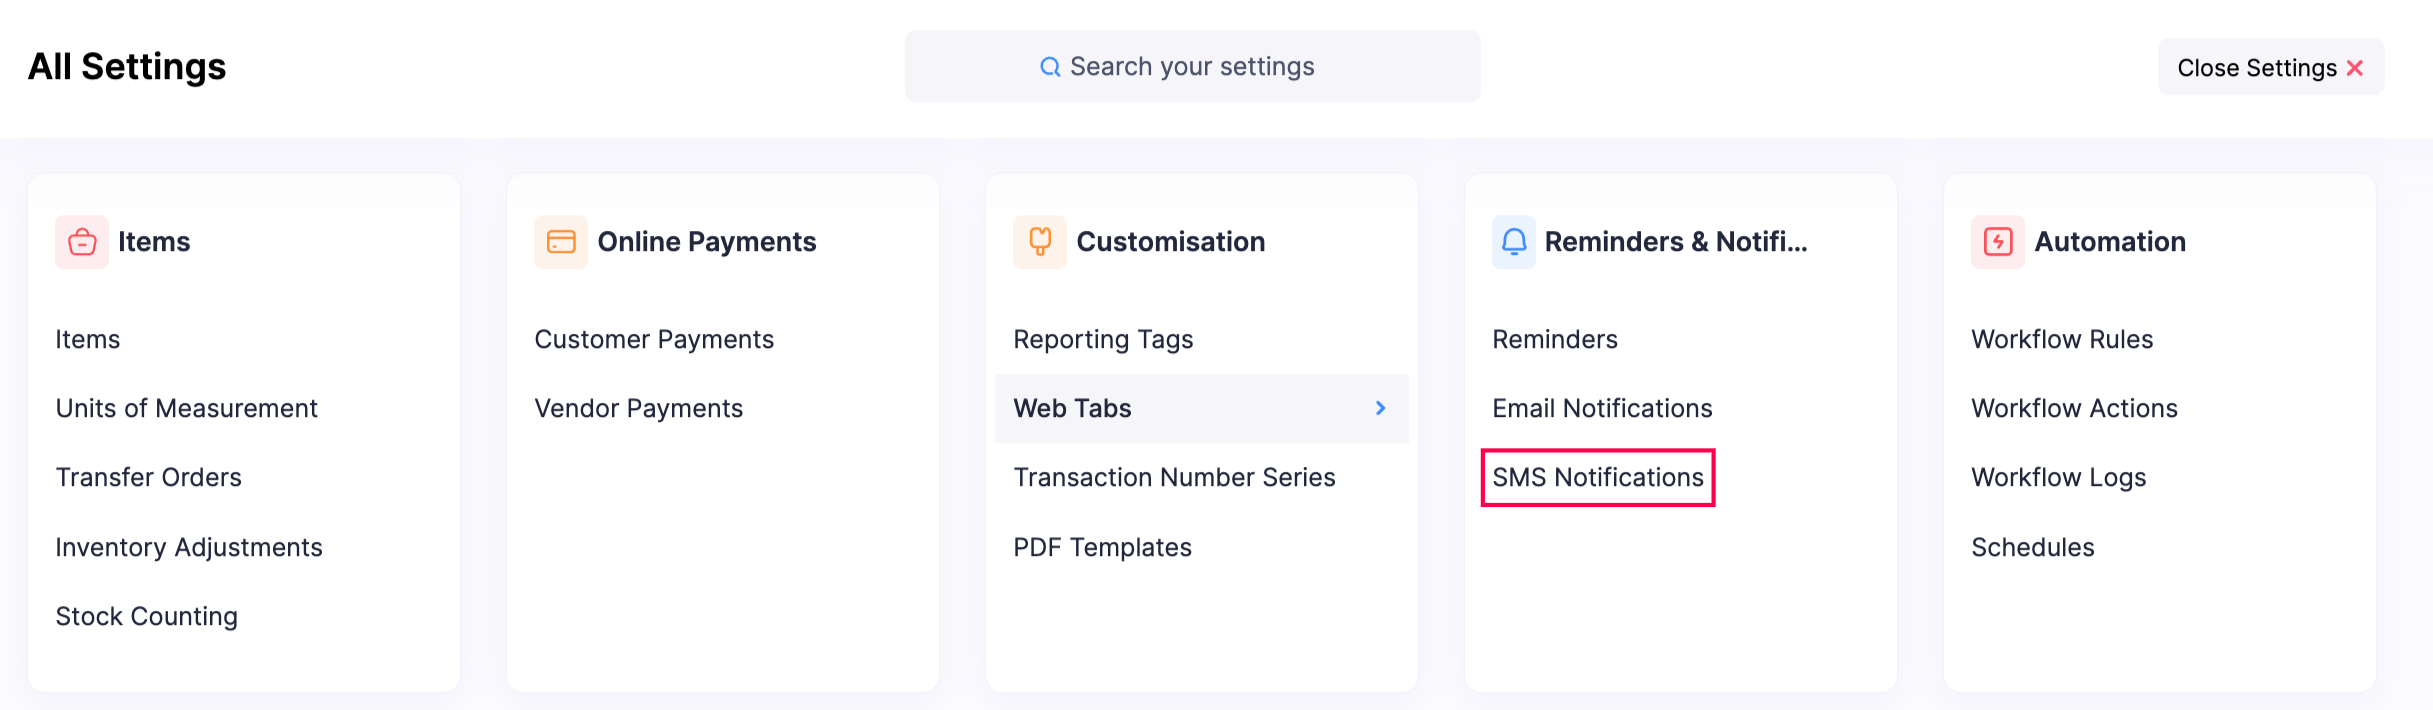
Task: Open Email Notifications settings
Action: point(1602,408)
